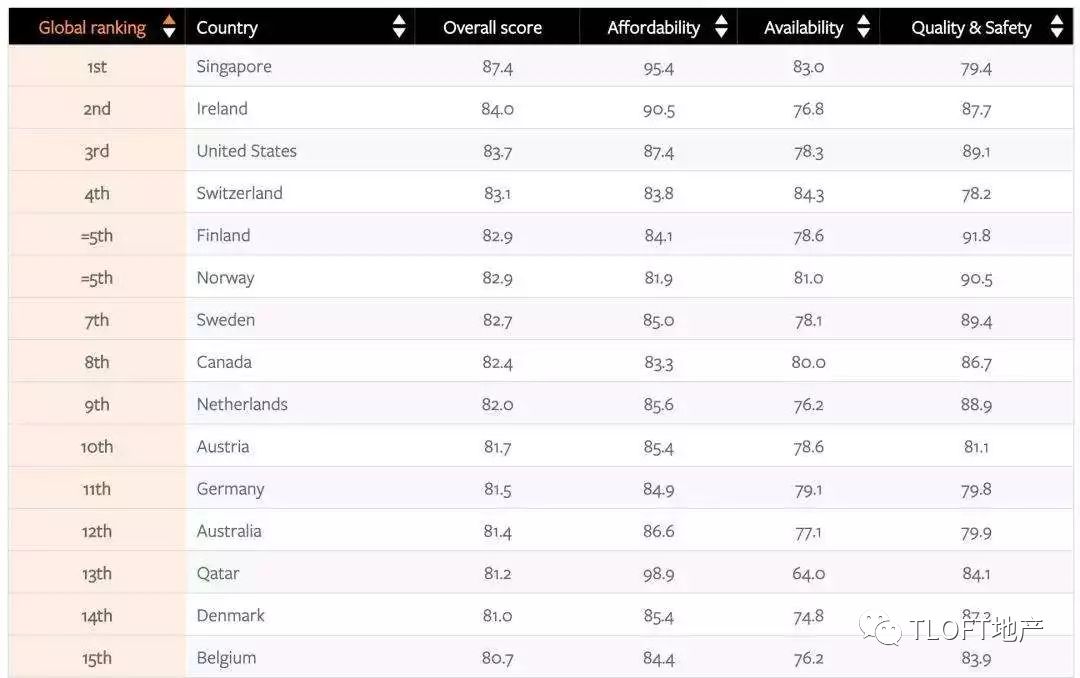Click Singapore's overall score of 87.4
The width and height of the screenshot is (1080, 678).
point(497,67)
